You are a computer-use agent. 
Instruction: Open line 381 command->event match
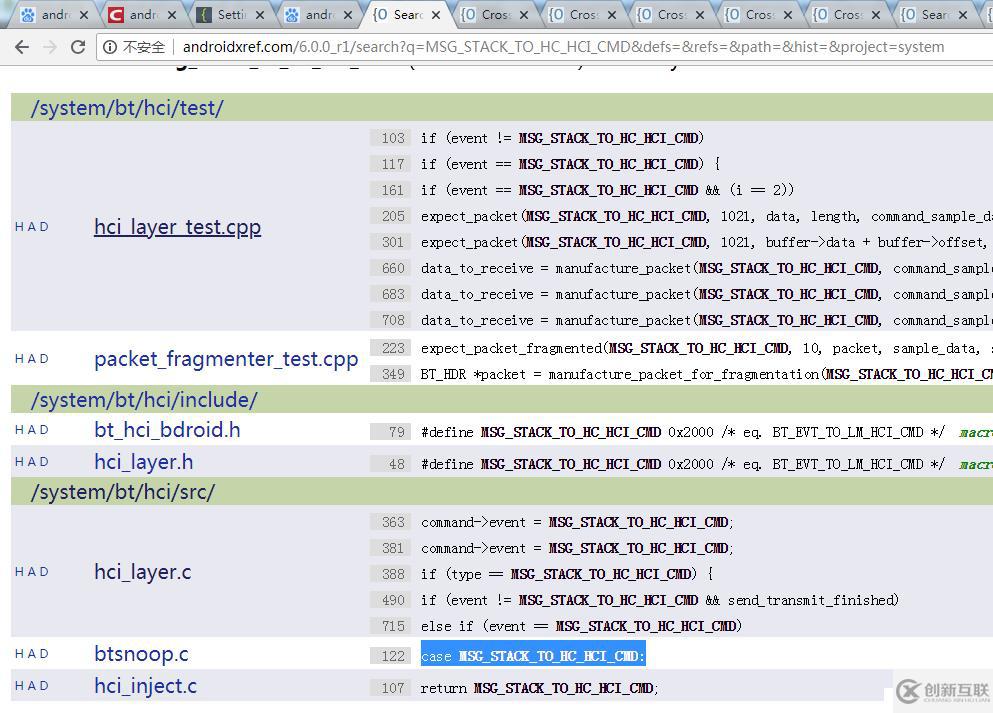(x=577, y=548)
